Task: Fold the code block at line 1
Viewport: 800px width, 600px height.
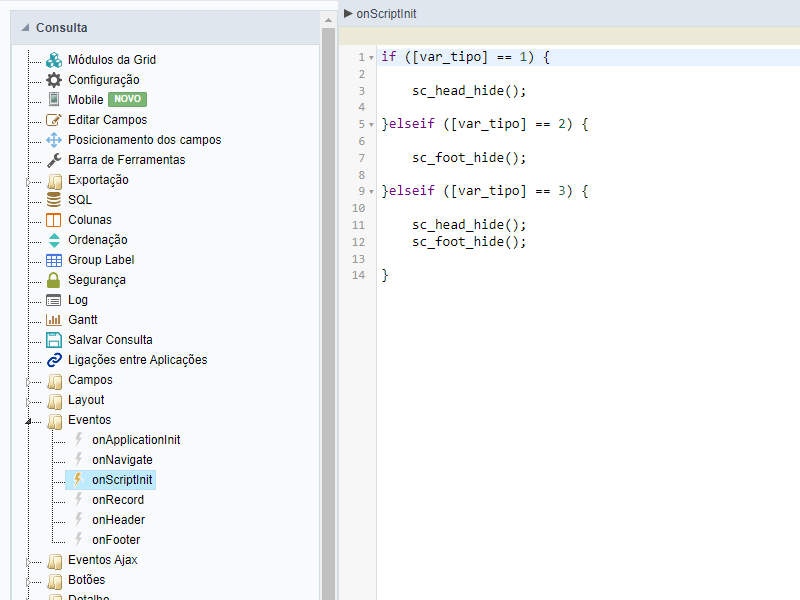Action: (371, 58)
